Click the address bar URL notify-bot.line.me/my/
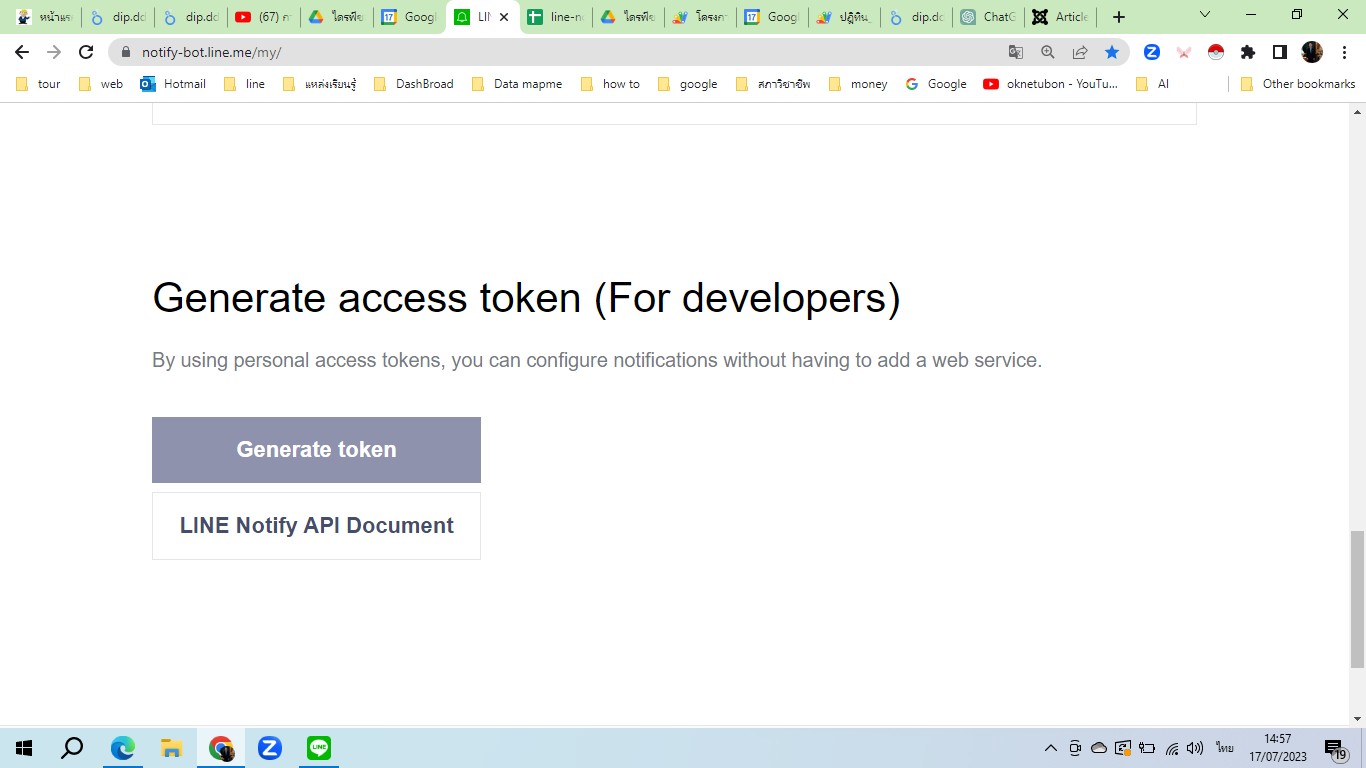The image size is (1366, 768). (x=212, y=52)
